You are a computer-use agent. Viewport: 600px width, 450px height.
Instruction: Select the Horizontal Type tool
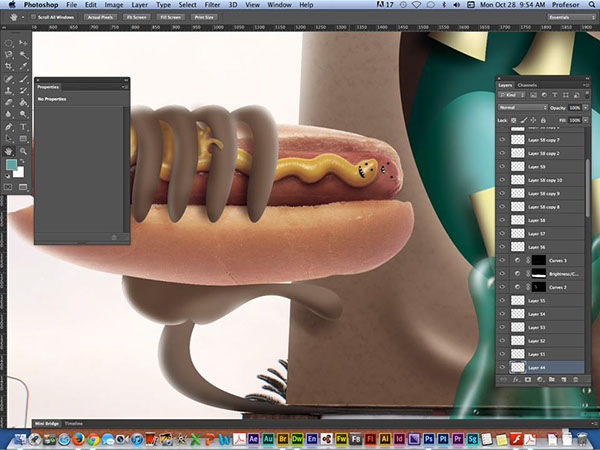pos(23,127)
